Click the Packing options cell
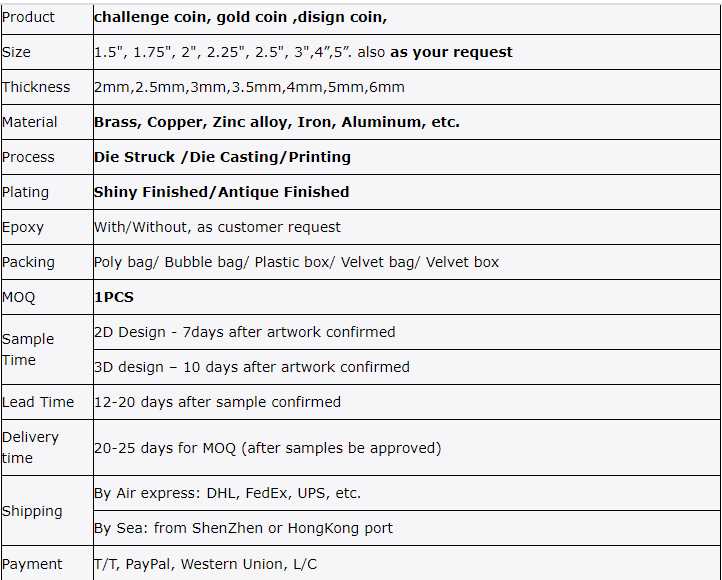This screenshot has height=580, width=722. tap(296, 262)
